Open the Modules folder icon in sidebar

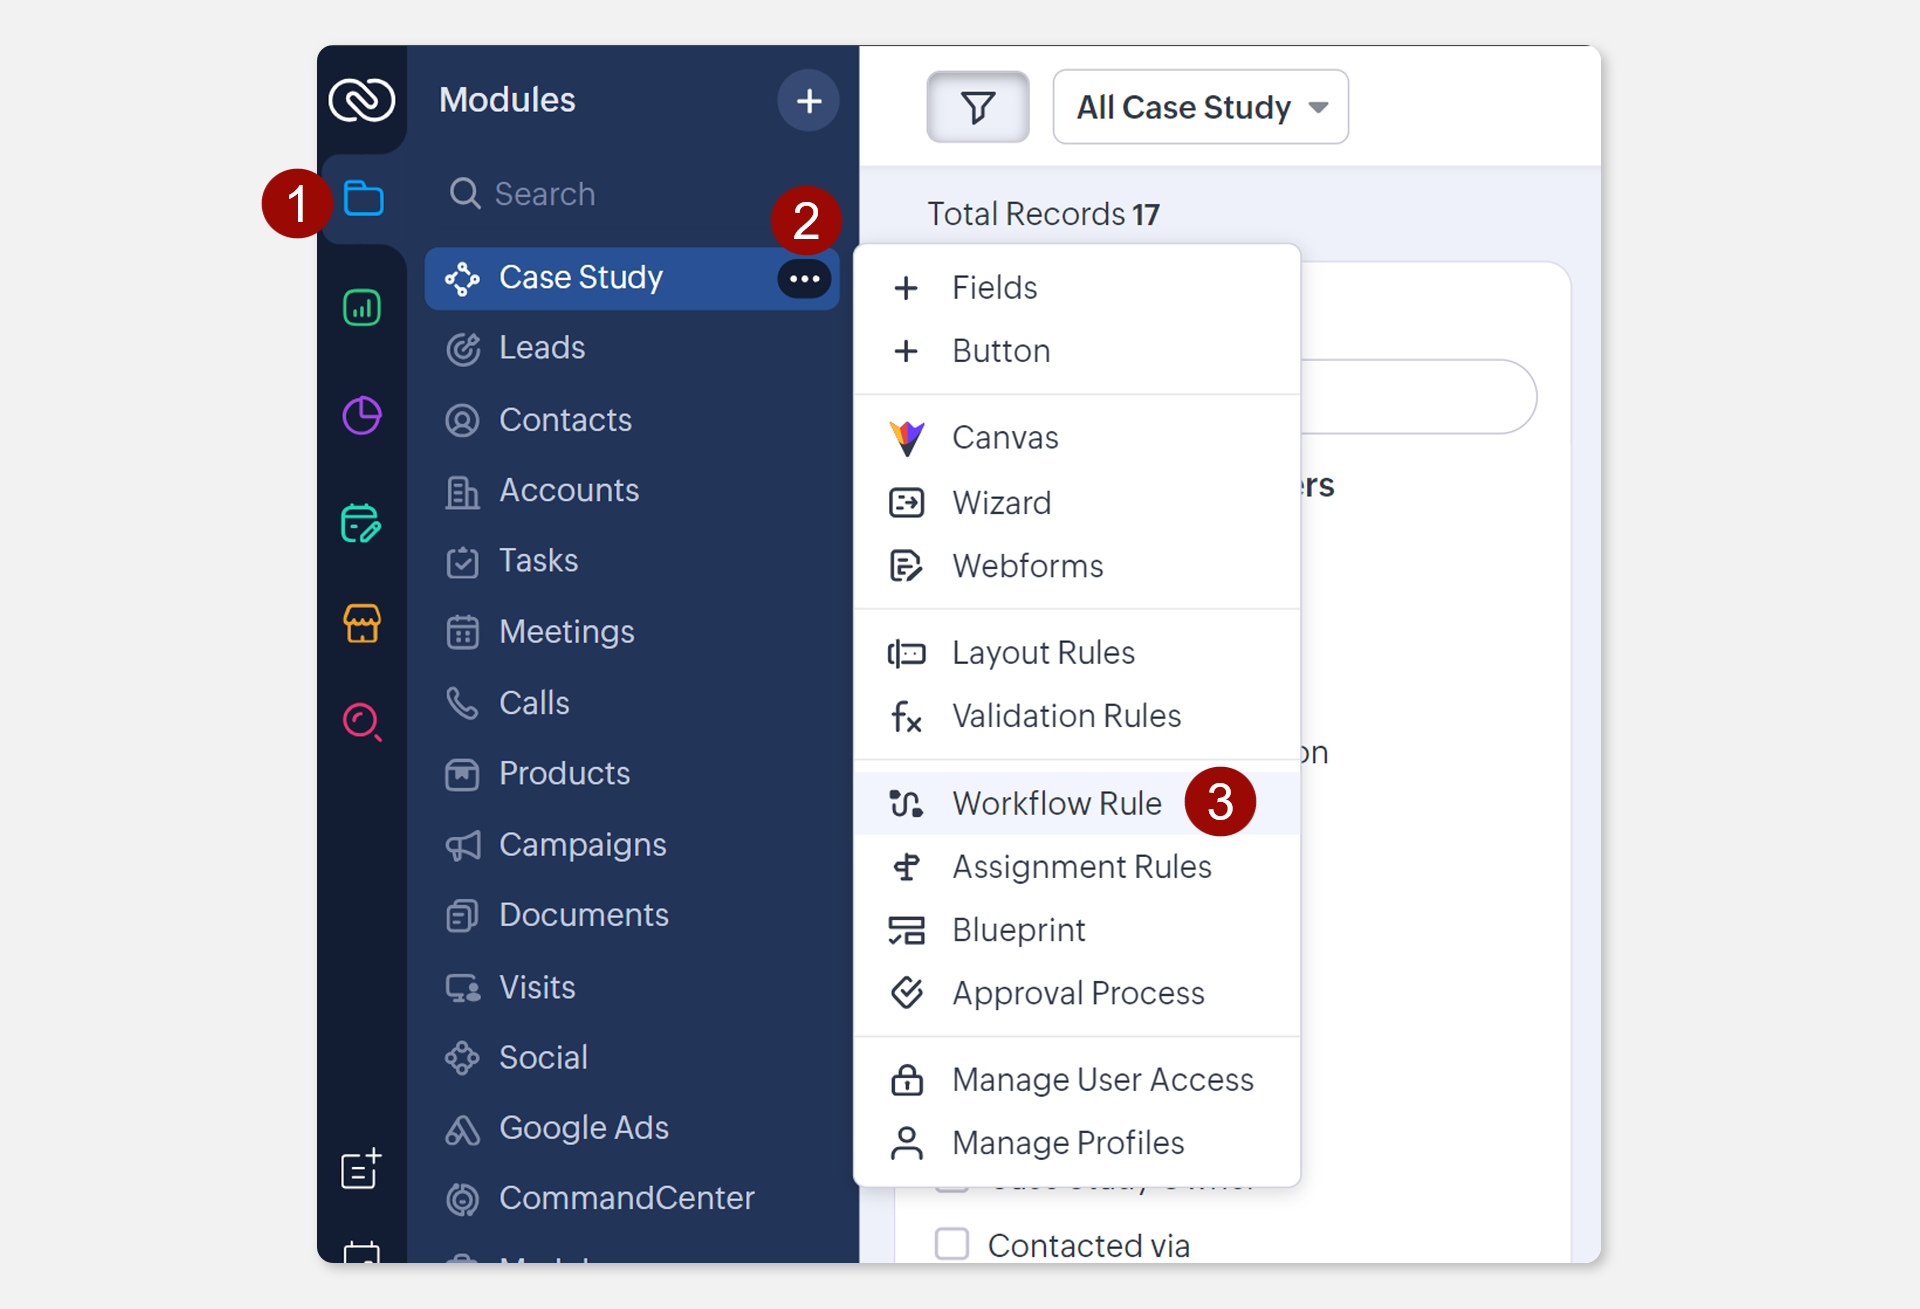(363, 198)
